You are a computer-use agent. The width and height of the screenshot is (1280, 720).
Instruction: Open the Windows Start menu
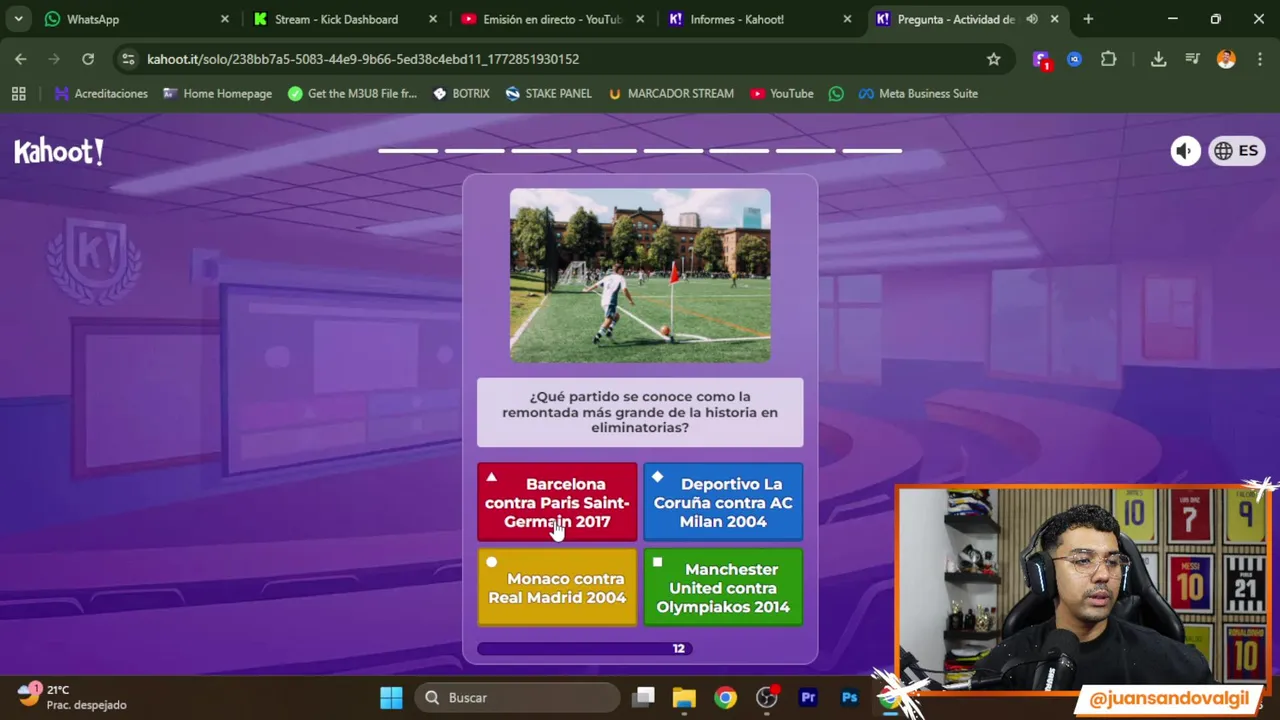point(391,697)
